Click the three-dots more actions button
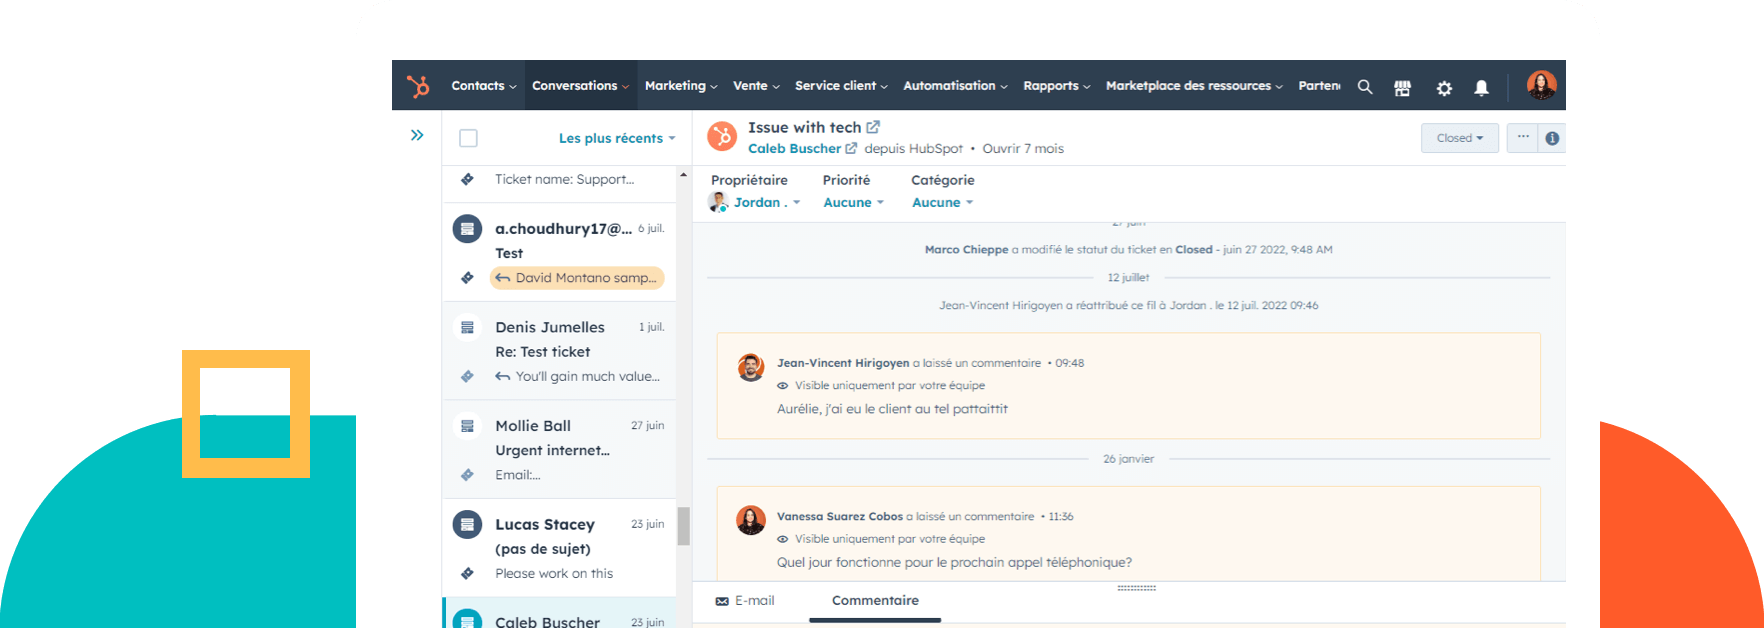This screenshot has height=628, width=1764. 1523,137
